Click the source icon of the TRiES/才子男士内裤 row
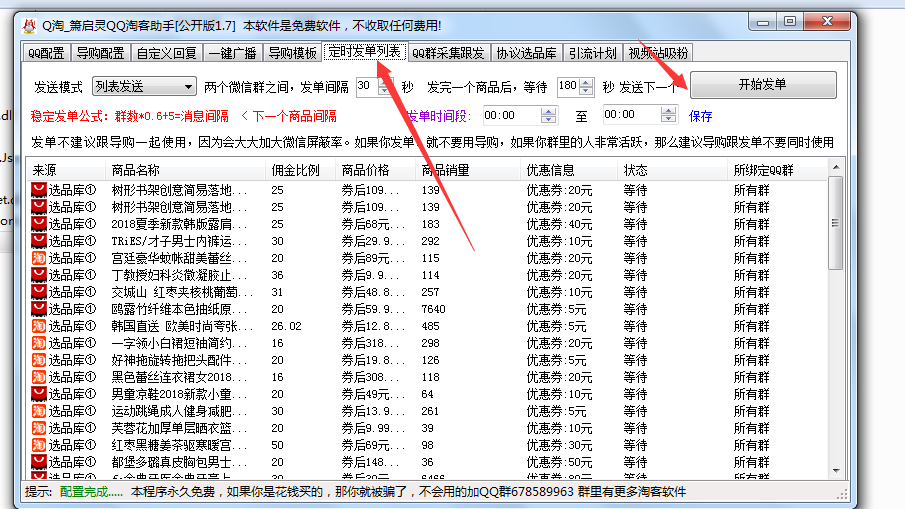 click(39, 241)
